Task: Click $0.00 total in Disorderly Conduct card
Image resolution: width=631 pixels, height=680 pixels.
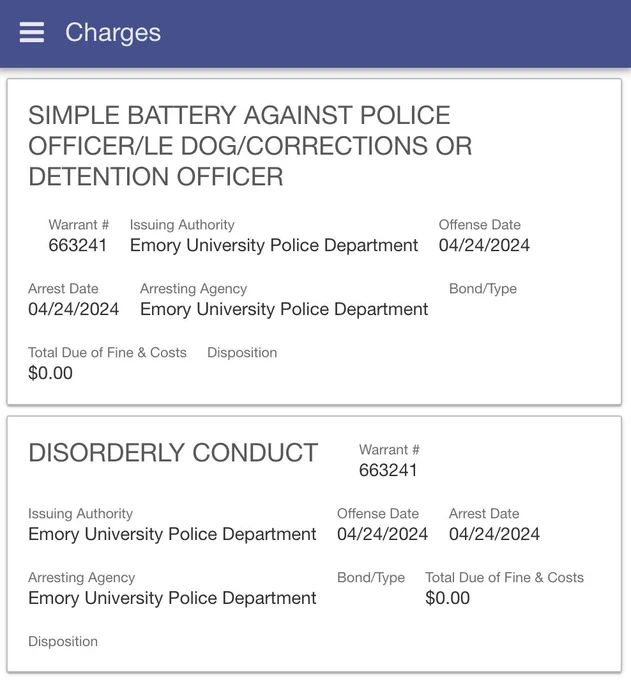Action: click(448, 598)
